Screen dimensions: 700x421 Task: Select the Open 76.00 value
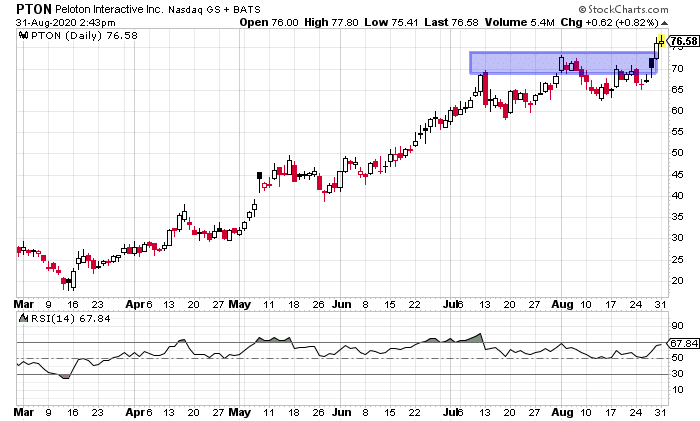click(269, 22)
